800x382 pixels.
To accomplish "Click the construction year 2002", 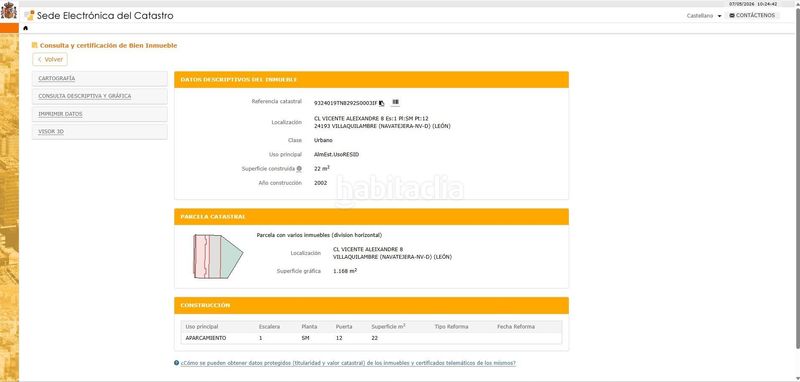I will [320, 183].
